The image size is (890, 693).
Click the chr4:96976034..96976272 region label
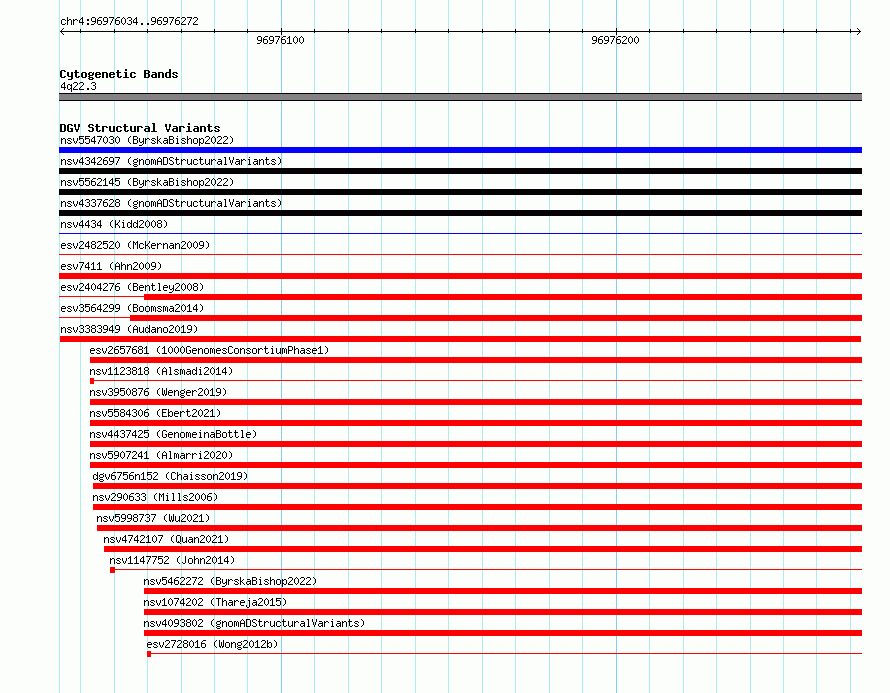coord(129,21)
